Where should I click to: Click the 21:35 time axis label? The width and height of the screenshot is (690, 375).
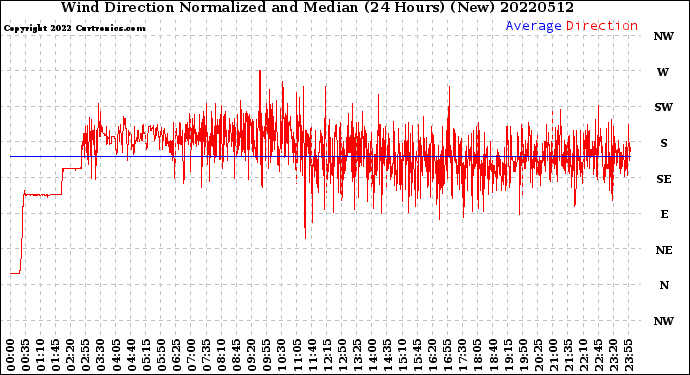[x=568, y=355]
